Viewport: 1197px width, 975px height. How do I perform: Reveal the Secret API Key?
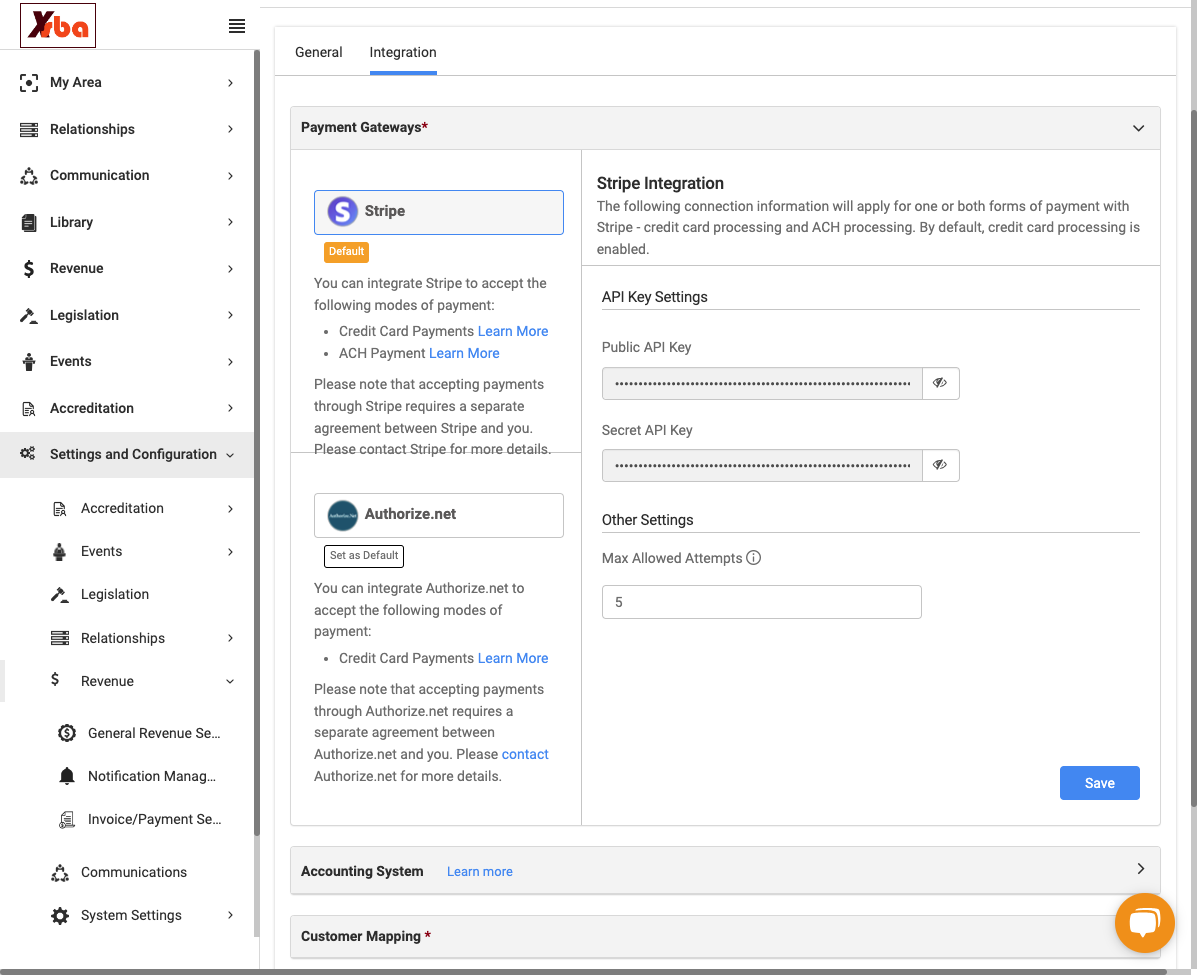pyautogui.click(x=940, y=465)
